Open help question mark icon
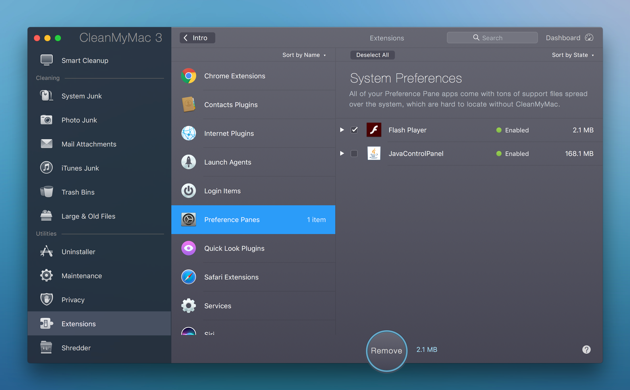This screenshot has height=390, width=630. [586, 349]
